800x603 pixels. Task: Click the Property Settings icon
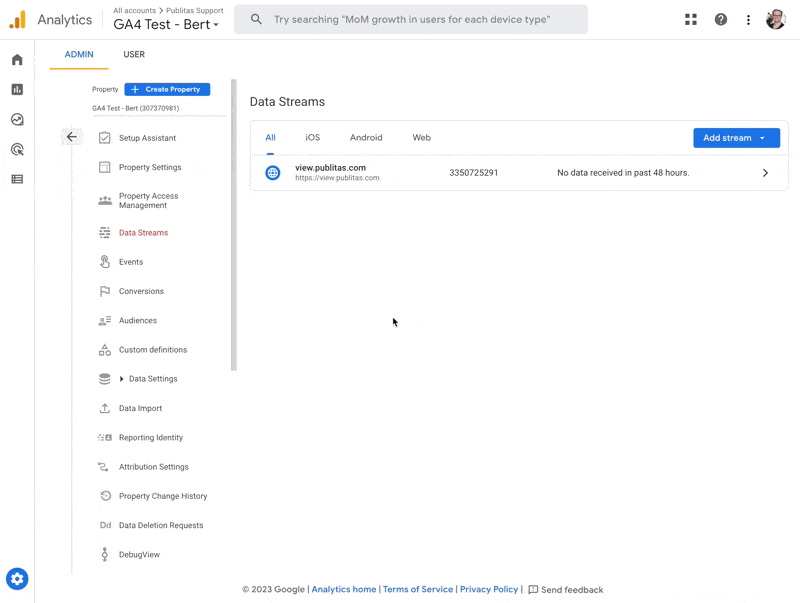105,167
